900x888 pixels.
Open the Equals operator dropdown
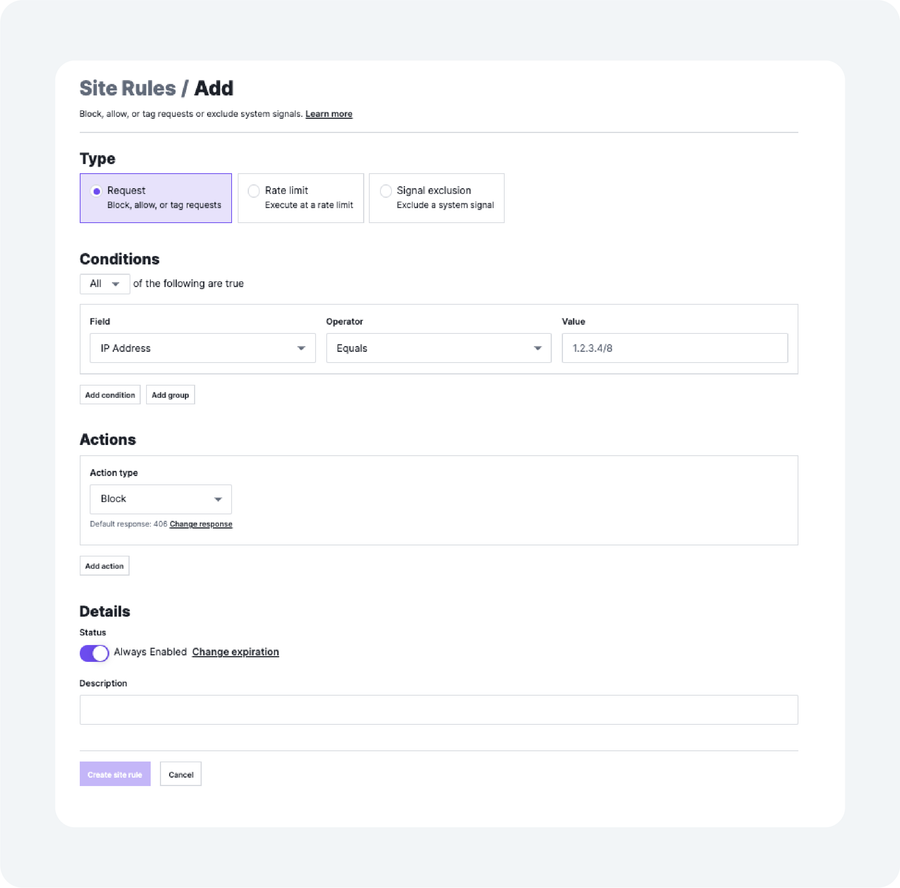438,348
